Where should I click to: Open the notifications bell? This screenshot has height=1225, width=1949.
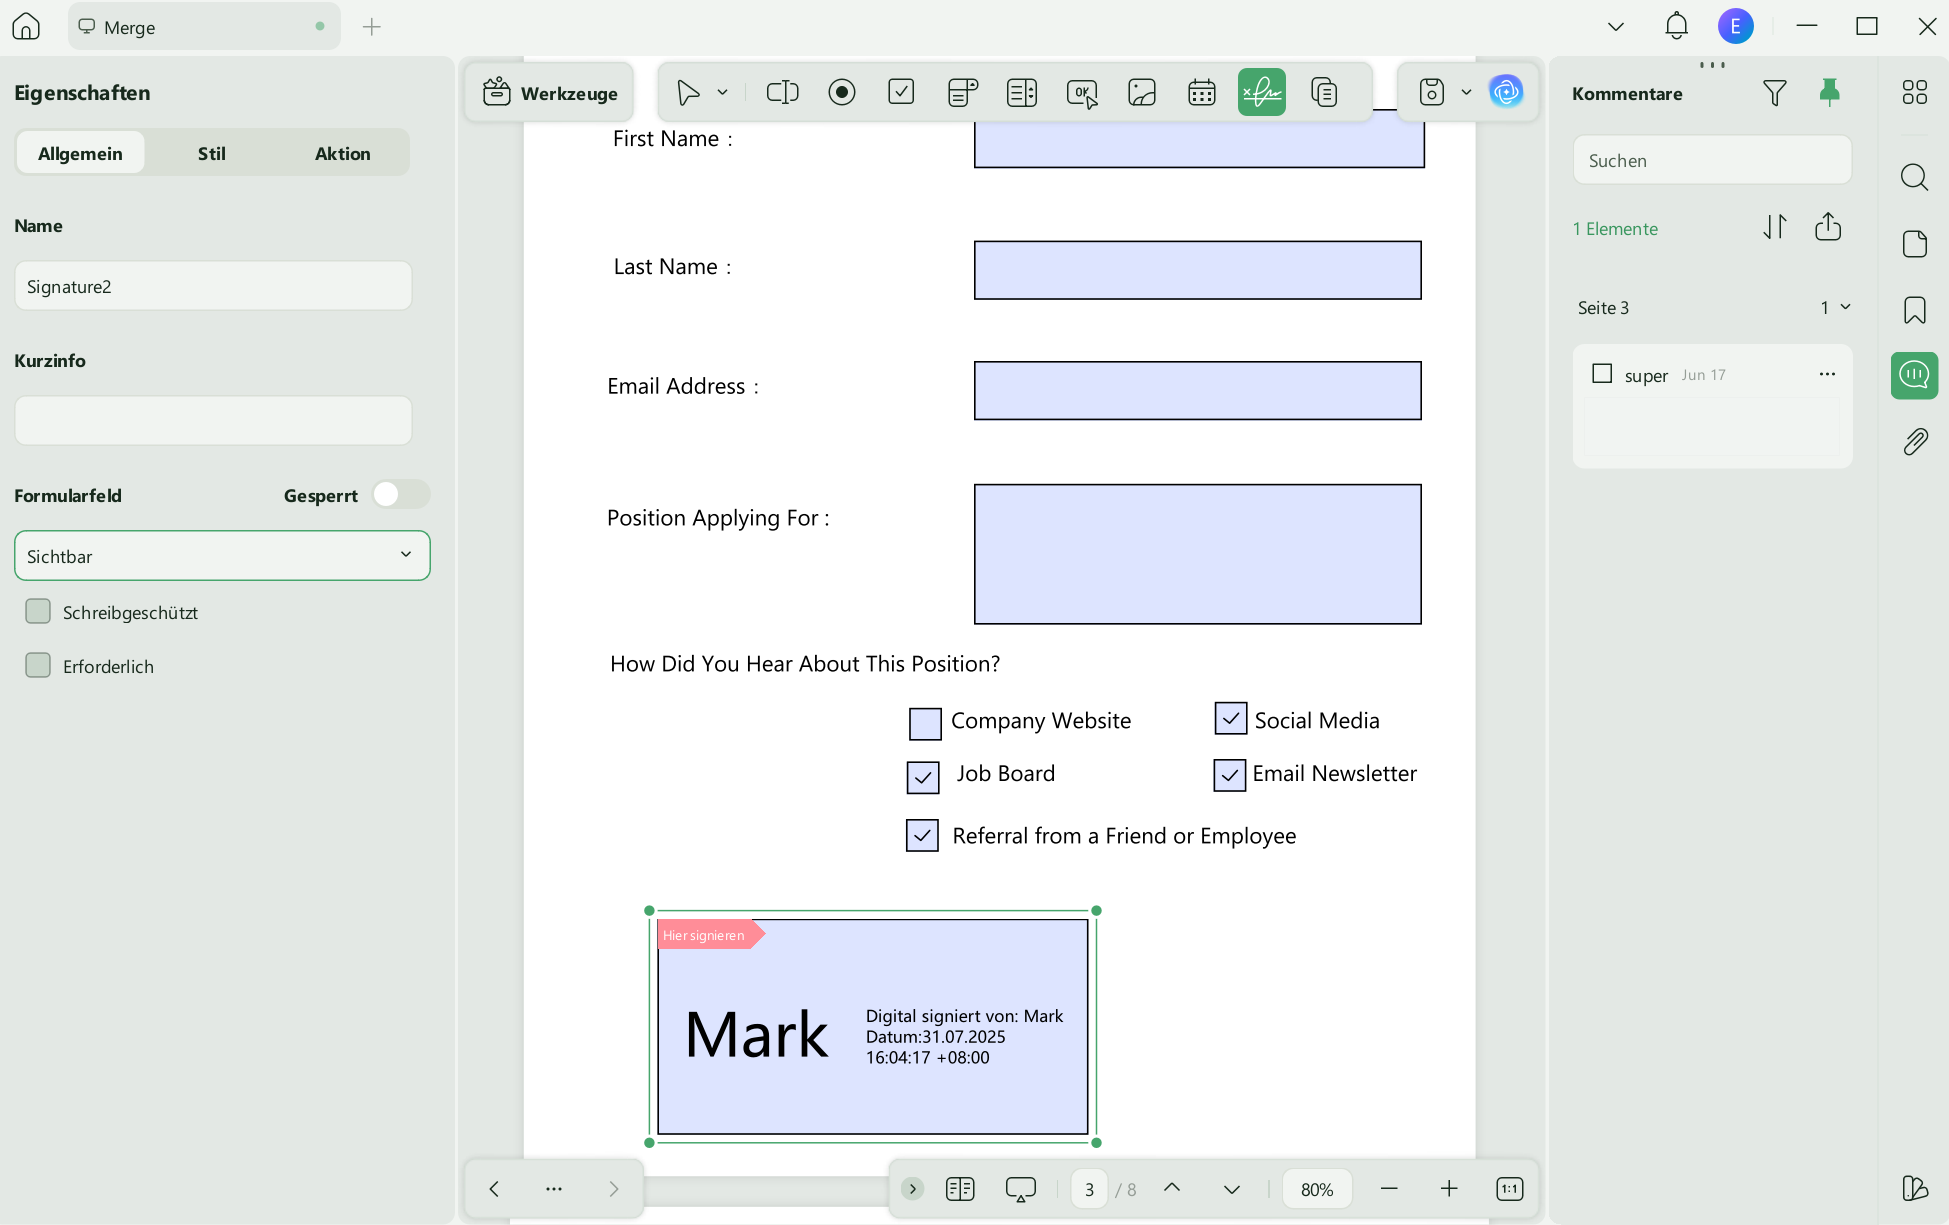point(1677,26)
